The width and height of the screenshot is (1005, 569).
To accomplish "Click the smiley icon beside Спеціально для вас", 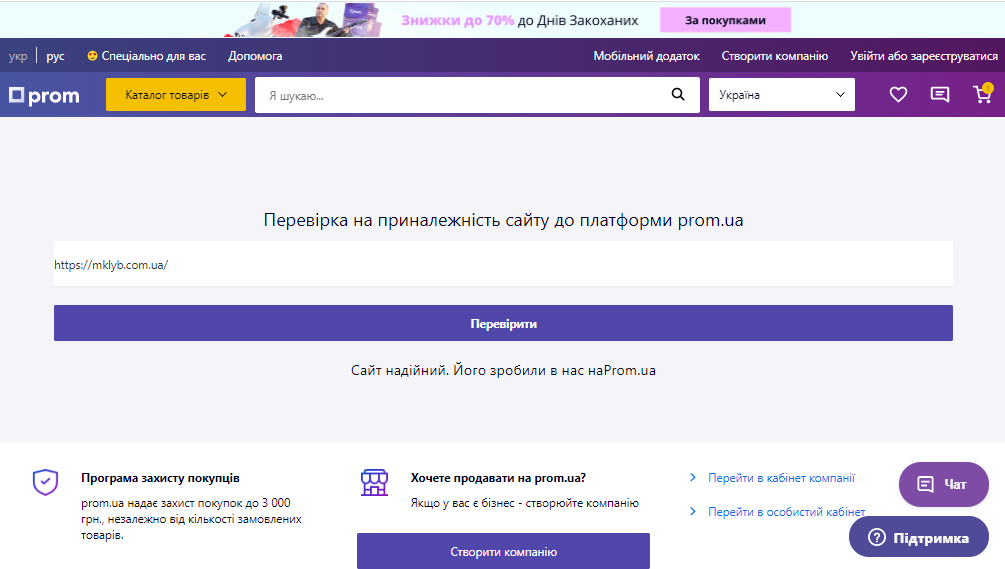I will (92, 56).
